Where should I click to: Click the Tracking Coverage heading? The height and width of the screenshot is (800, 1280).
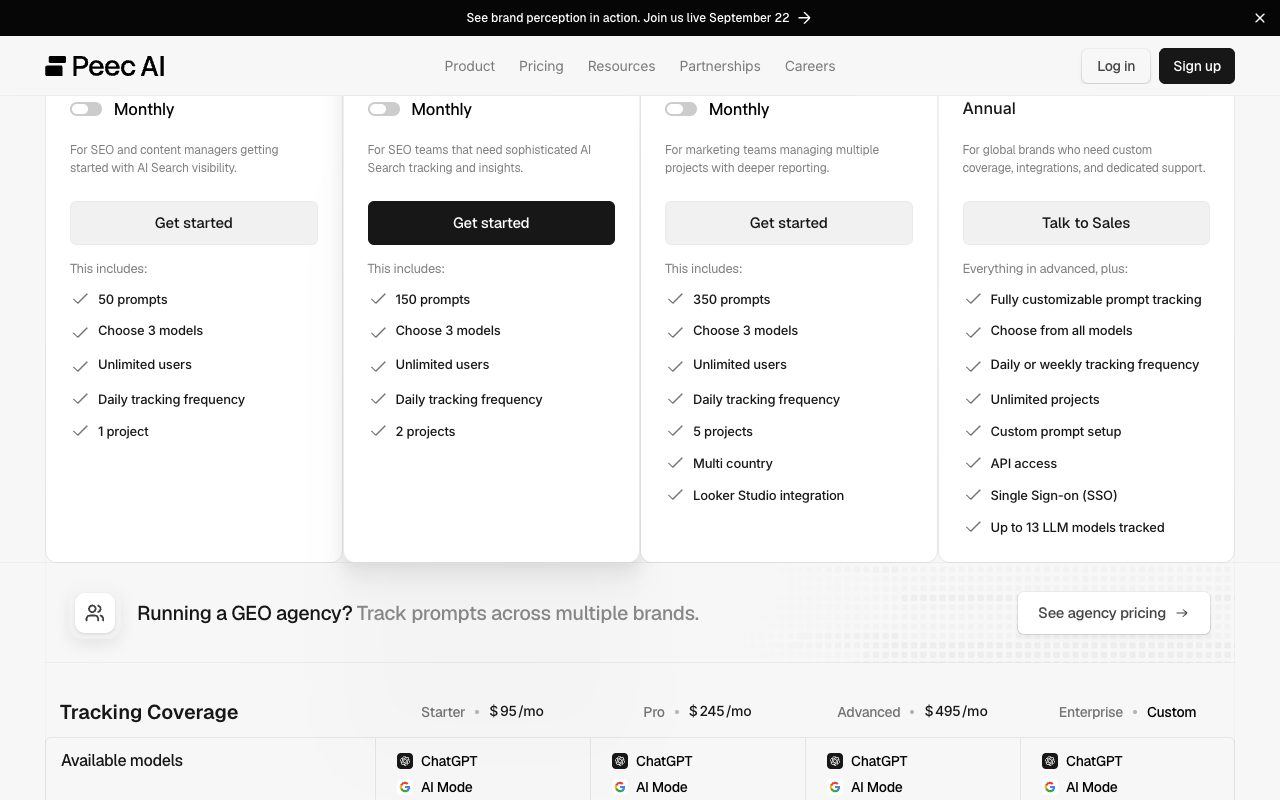149,712
